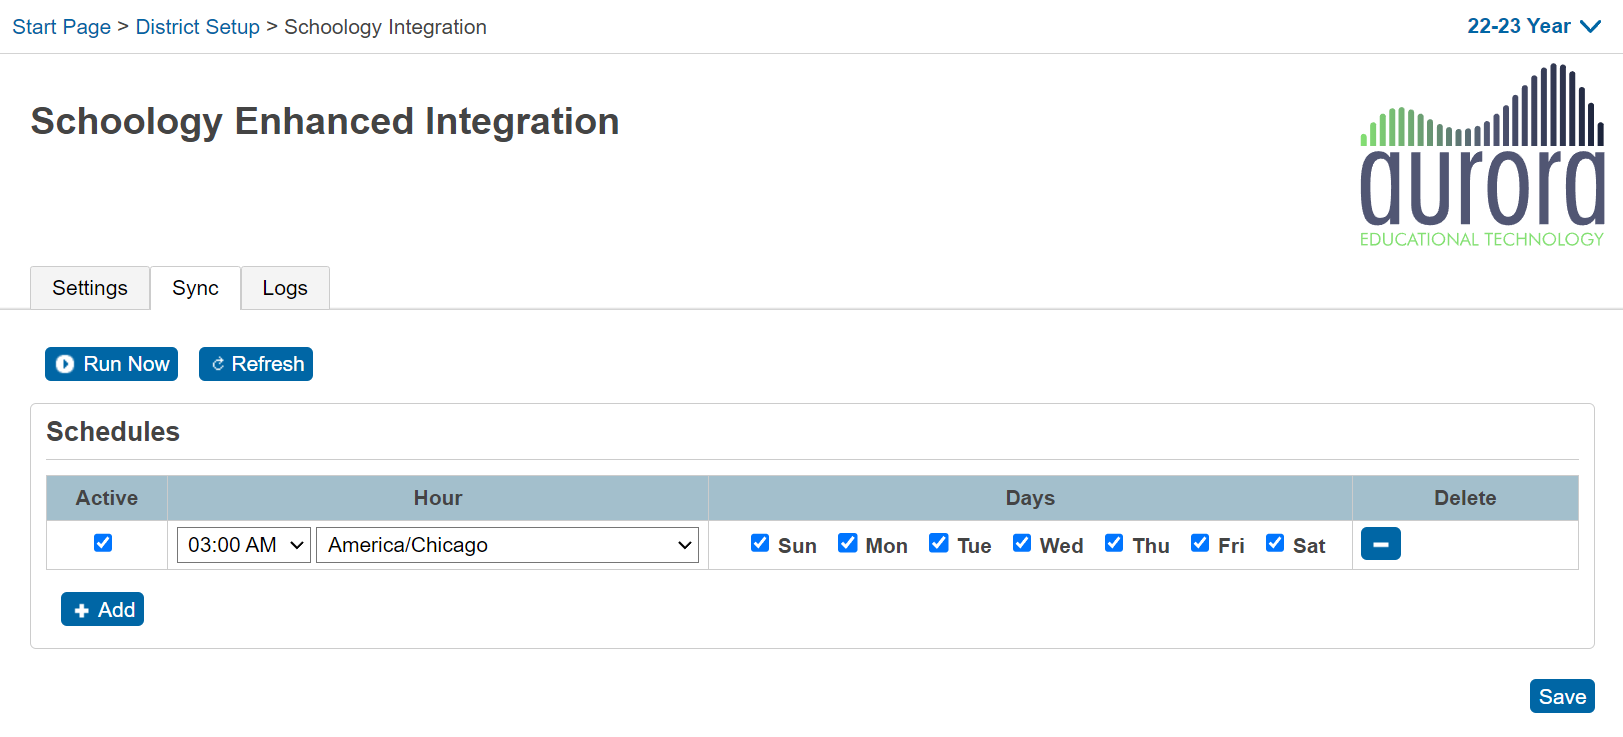Add a new schedule row
The width and height of the screenshot is (1623, 737).
(x=102, y=609)
